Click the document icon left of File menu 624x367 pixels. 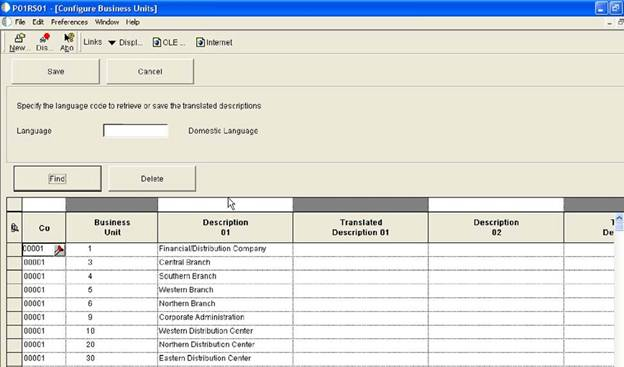[6, 22]
